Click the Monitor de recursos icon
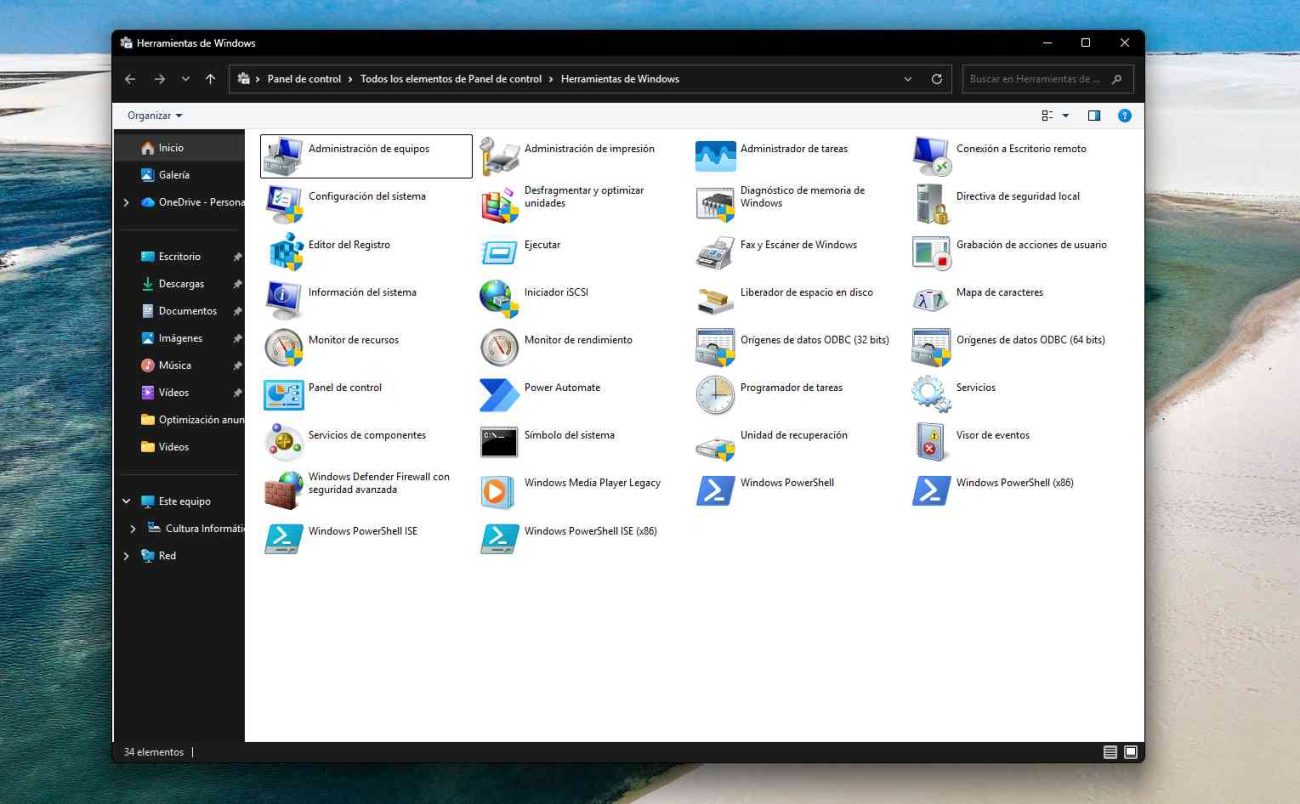The image size is (1300, 804). (284, 347)
